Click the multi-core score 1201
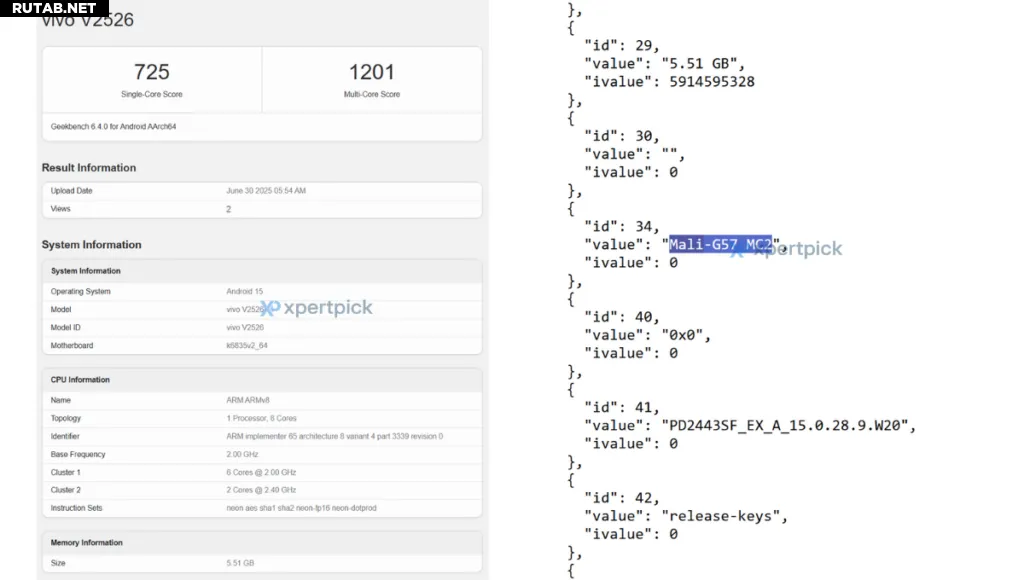Screen dimensions: 1024x580 tap(372, 72)
